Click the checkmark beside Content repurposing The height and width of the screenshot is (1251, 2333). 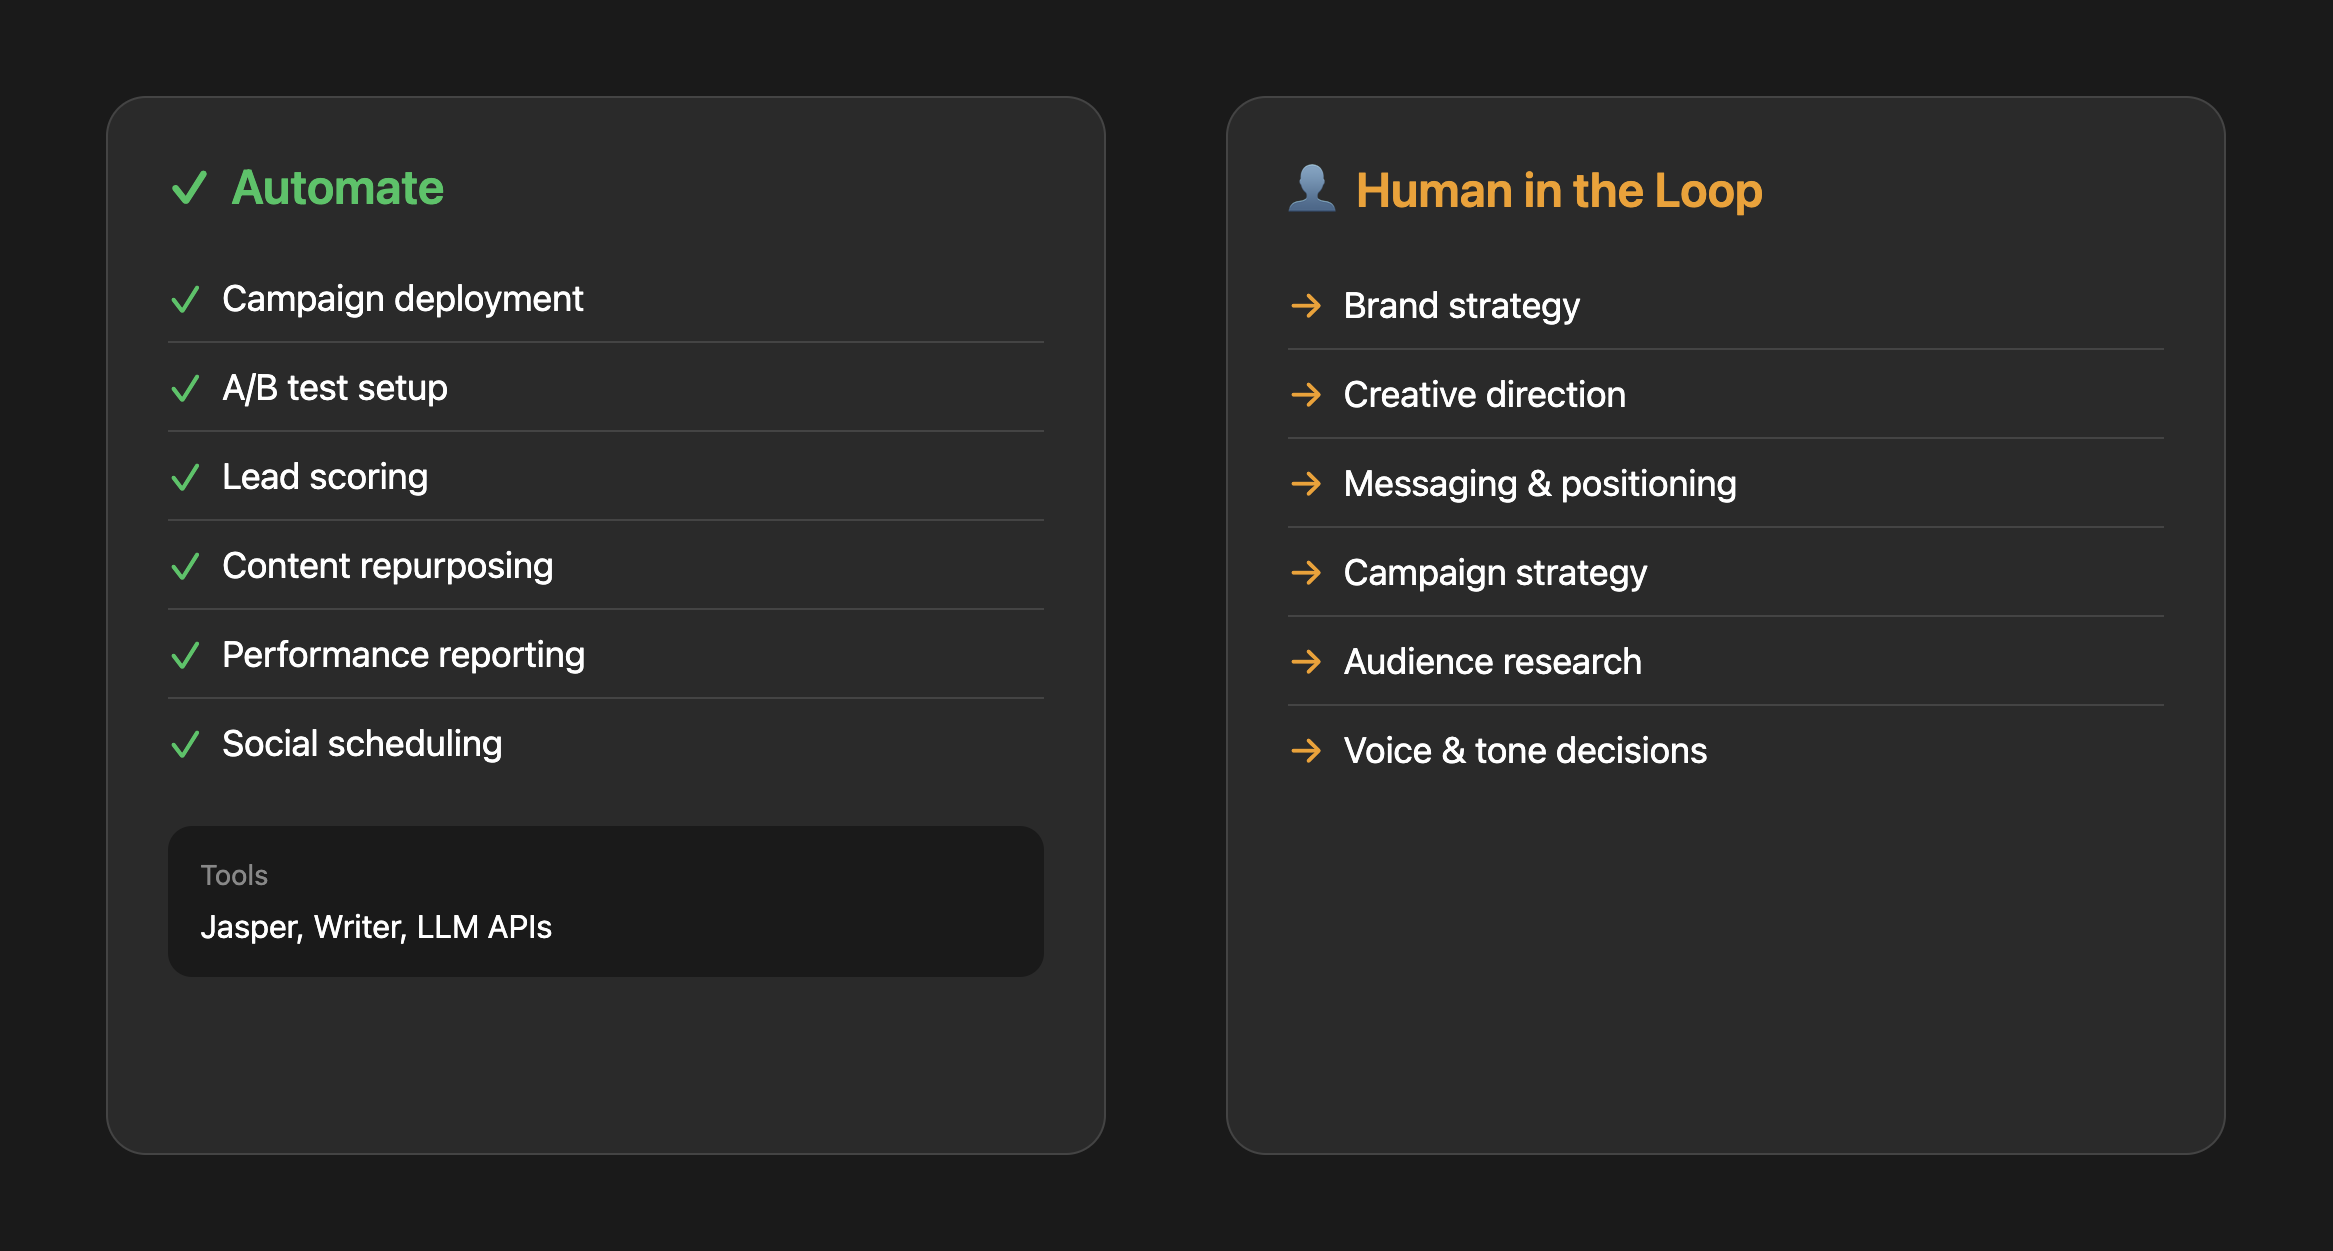185,566
